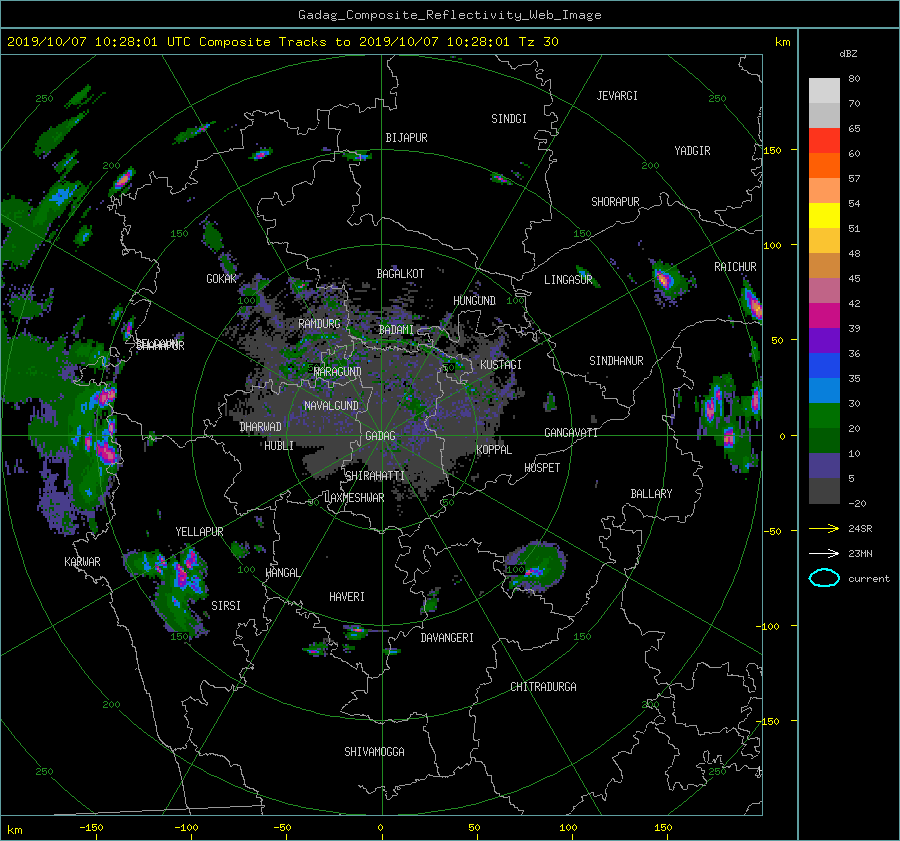Select the blue 35 dBZ color swatch

point(824,365)
